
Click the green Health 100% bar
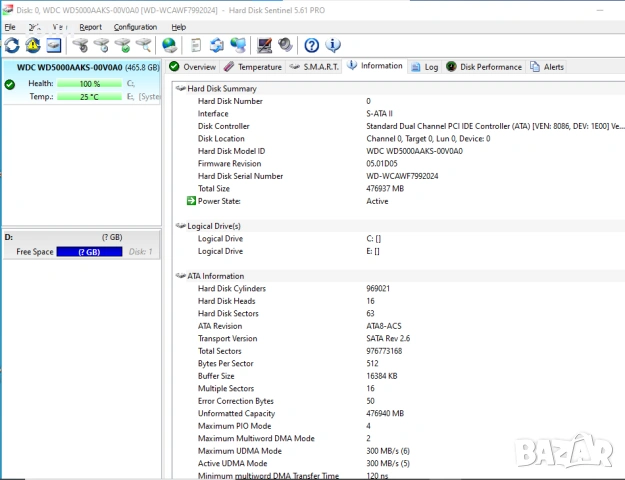tap(90, 84)
